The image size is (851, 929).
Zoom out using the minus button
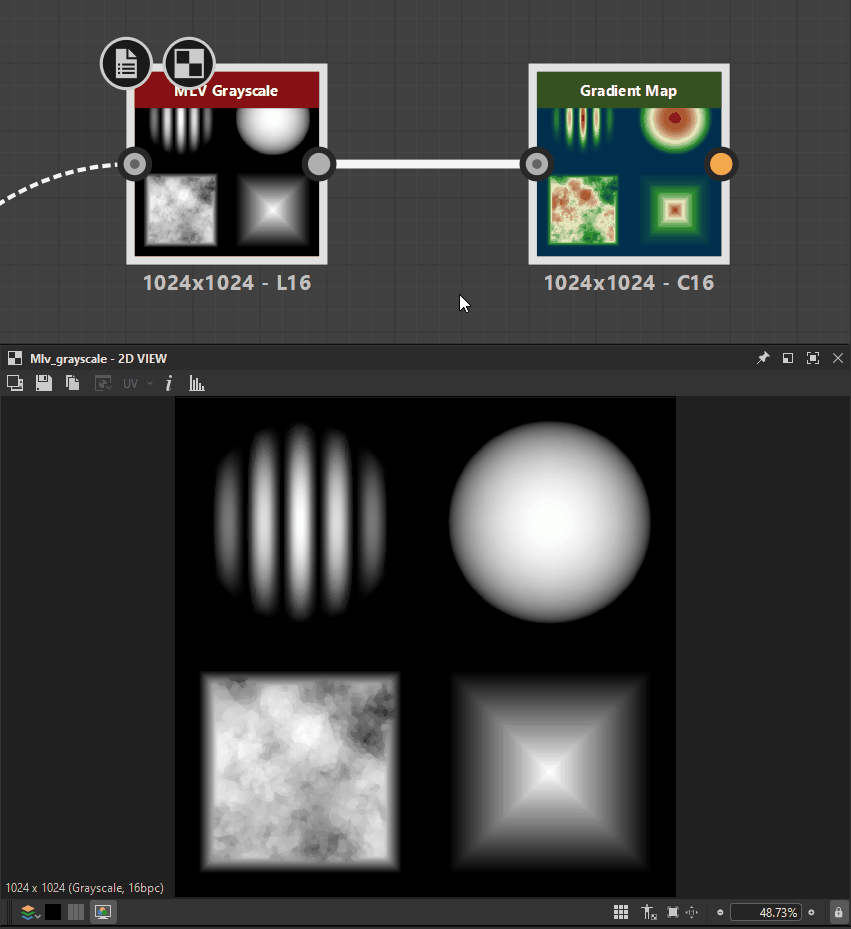(720, 912)
